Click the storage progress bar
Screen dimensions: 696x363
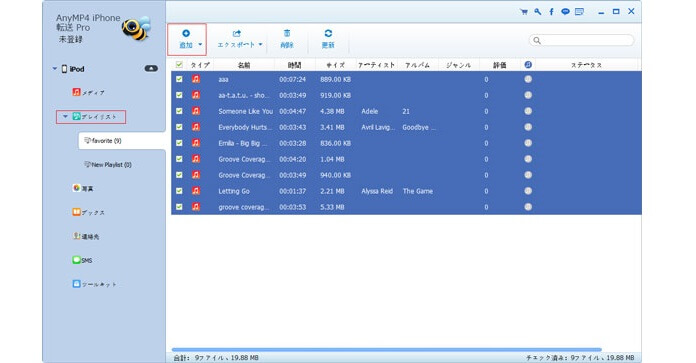387,350
